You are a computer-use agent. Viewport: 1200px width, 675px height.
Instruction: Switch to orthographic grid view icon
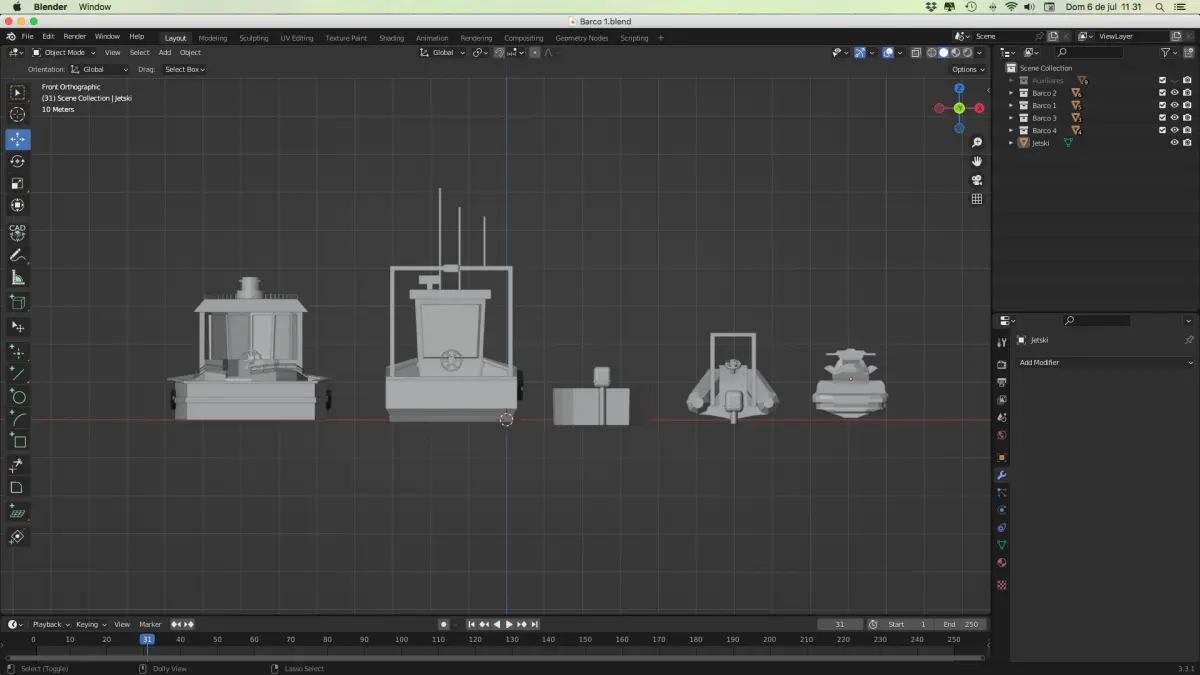pyautogui.click(x=977, y=199)
